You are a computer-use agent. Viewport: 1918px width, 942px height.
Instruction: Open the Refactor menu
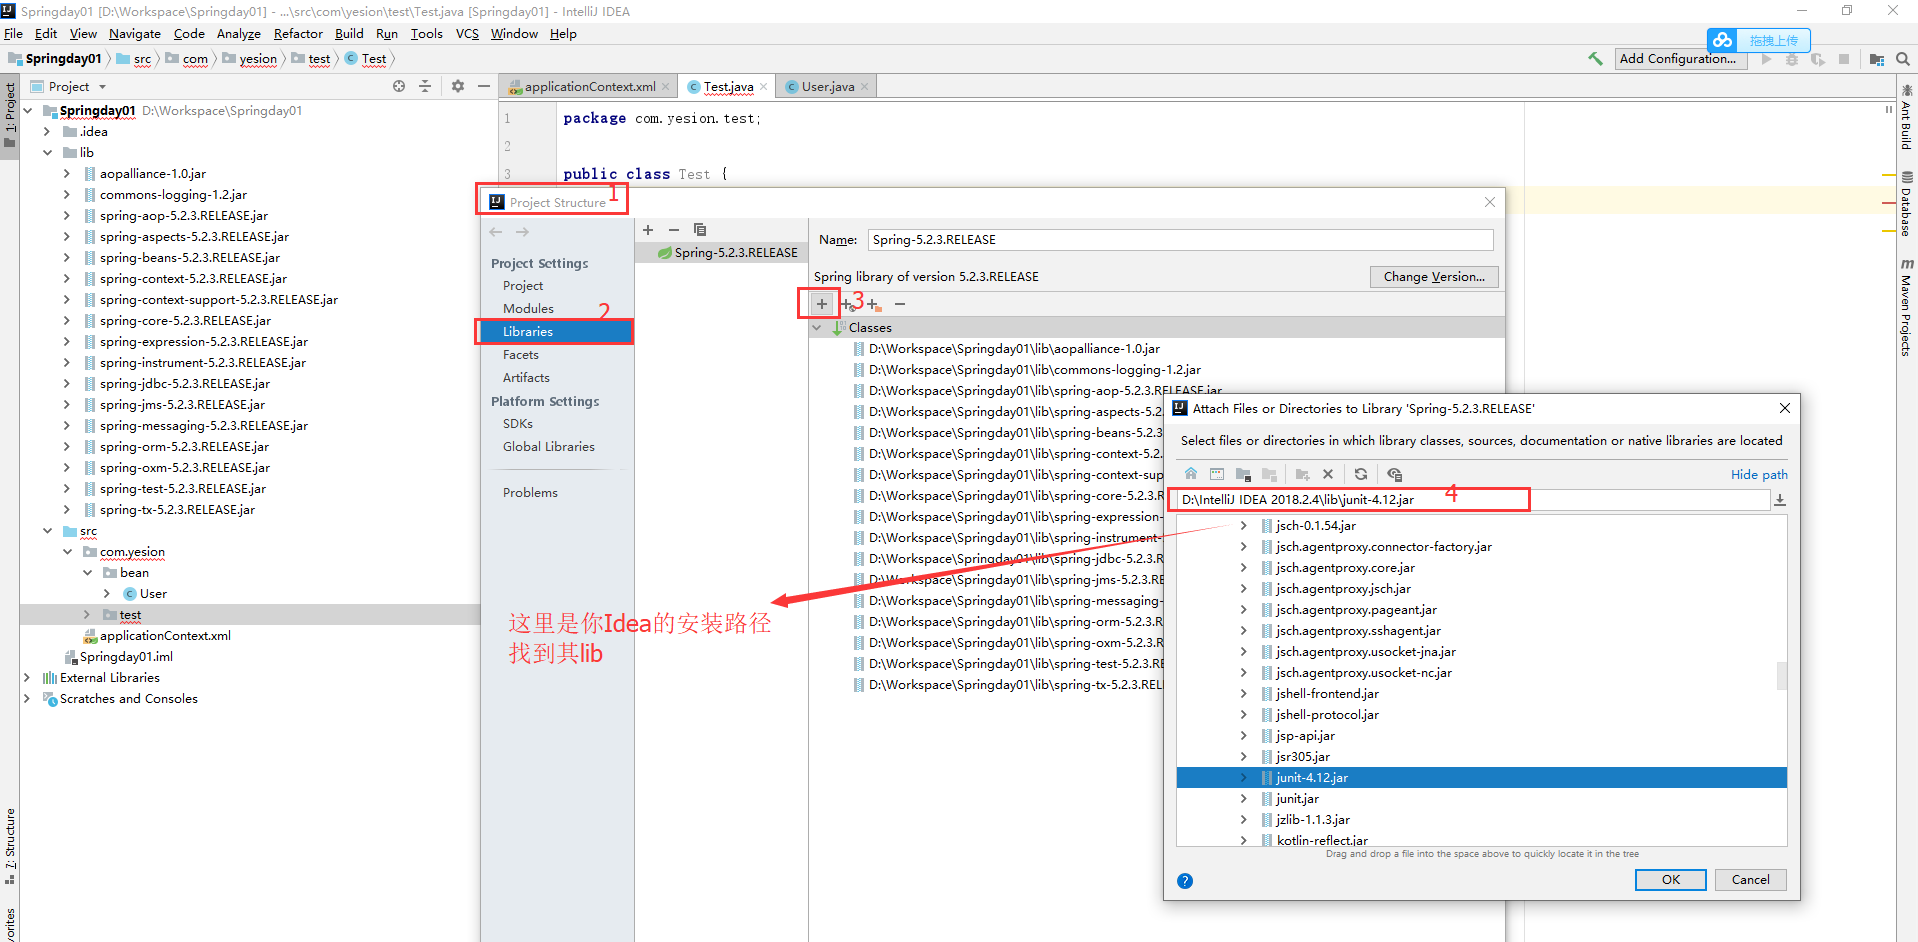tap(298, 33)
